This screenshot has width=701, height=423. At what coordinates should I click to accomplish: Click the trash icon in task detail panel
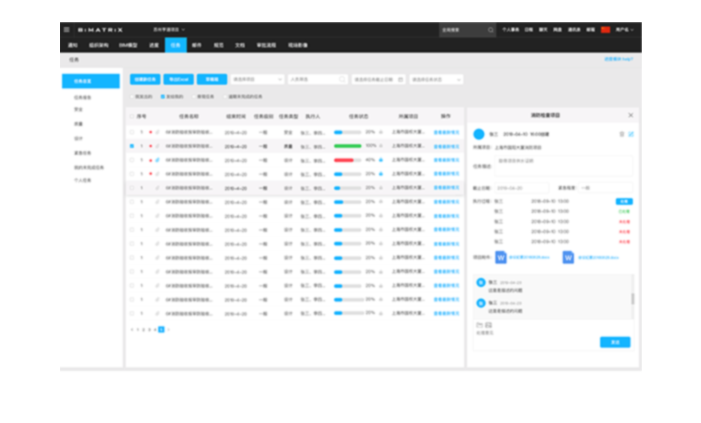pos(621,134)
